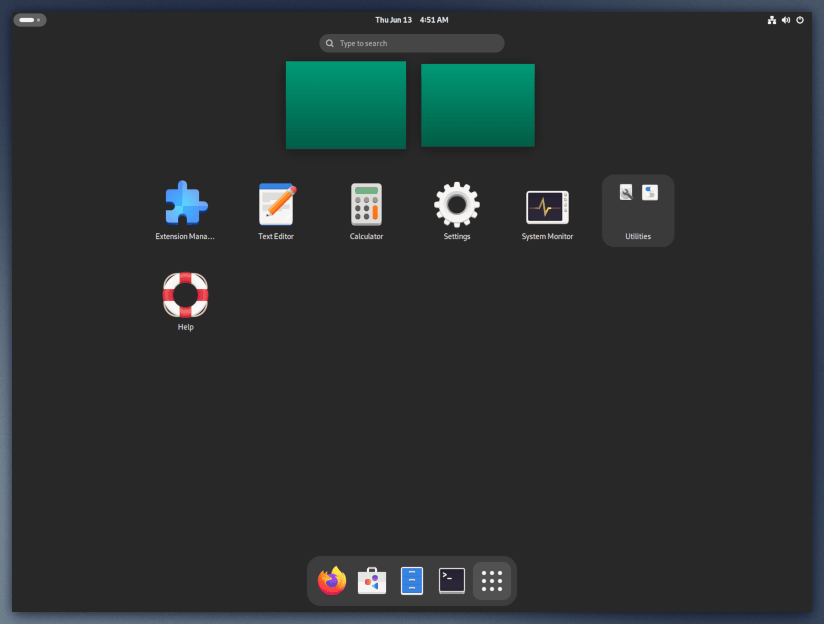Open the power icon system menu
The width and height of the screenshot is (824, 624).
(800, 20)
